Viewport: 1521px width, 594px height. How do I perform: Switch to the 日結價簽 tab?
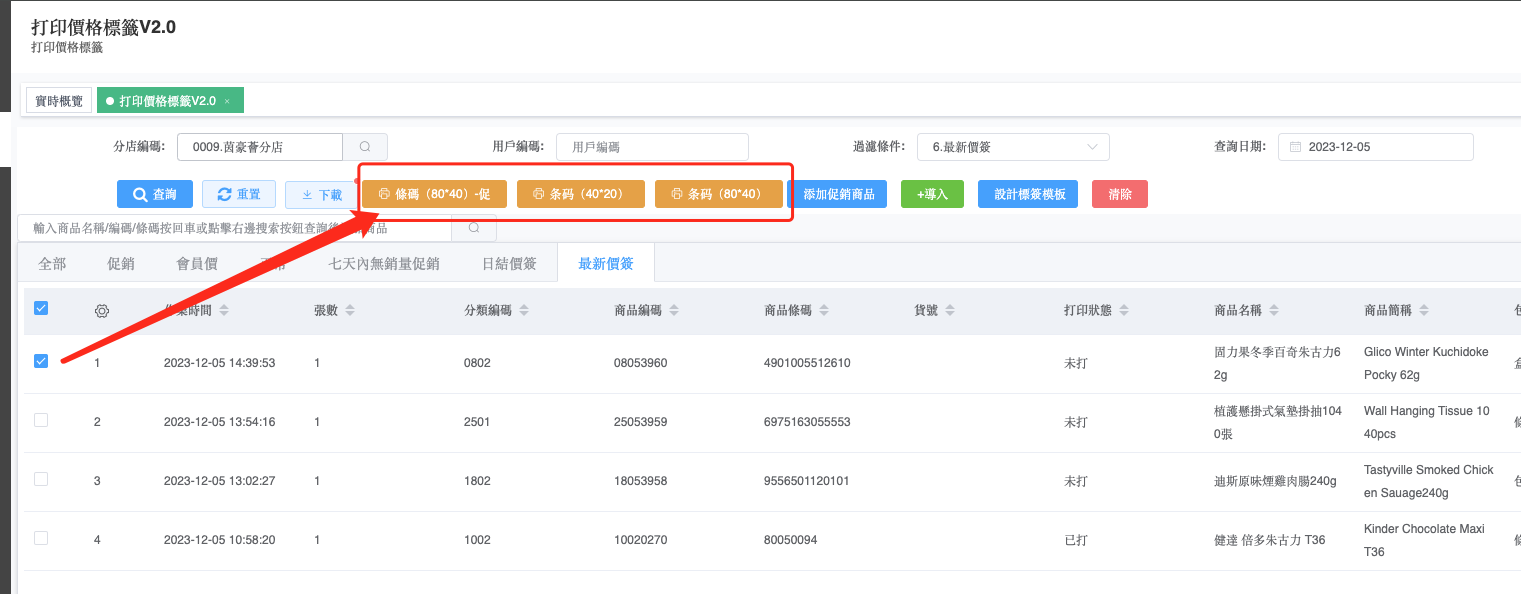pos(509,264)
